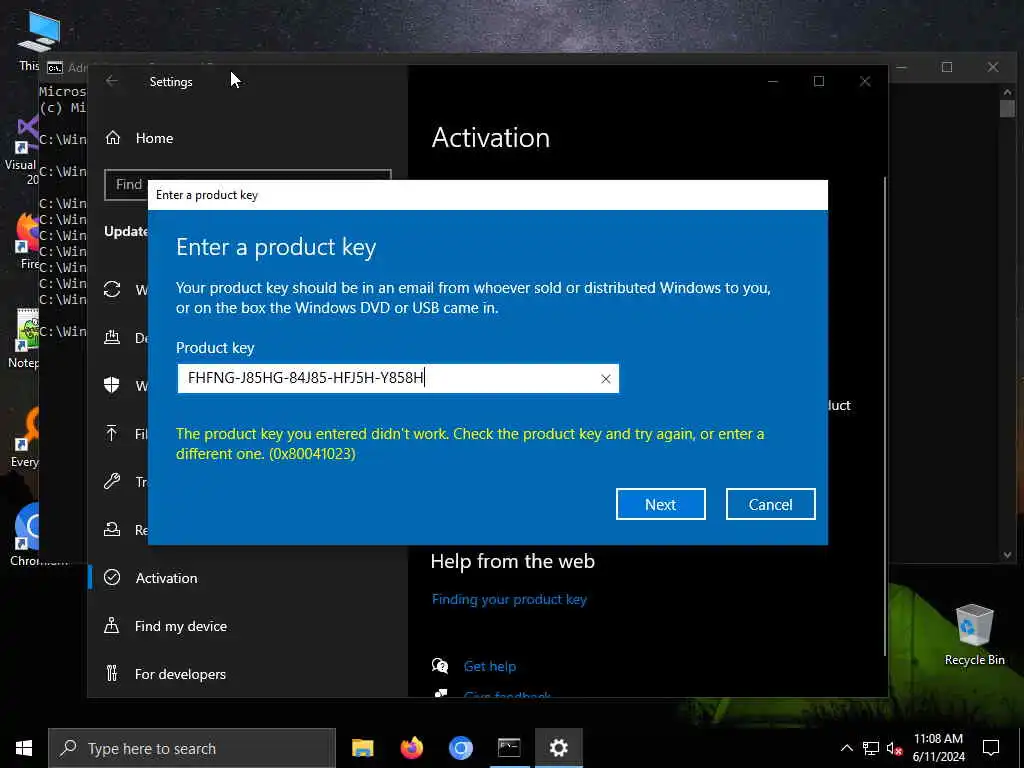Image resolution: width=1024 pixels, height=768 pixels.
Task: Open the notification action center
Action: click(991, 748)
